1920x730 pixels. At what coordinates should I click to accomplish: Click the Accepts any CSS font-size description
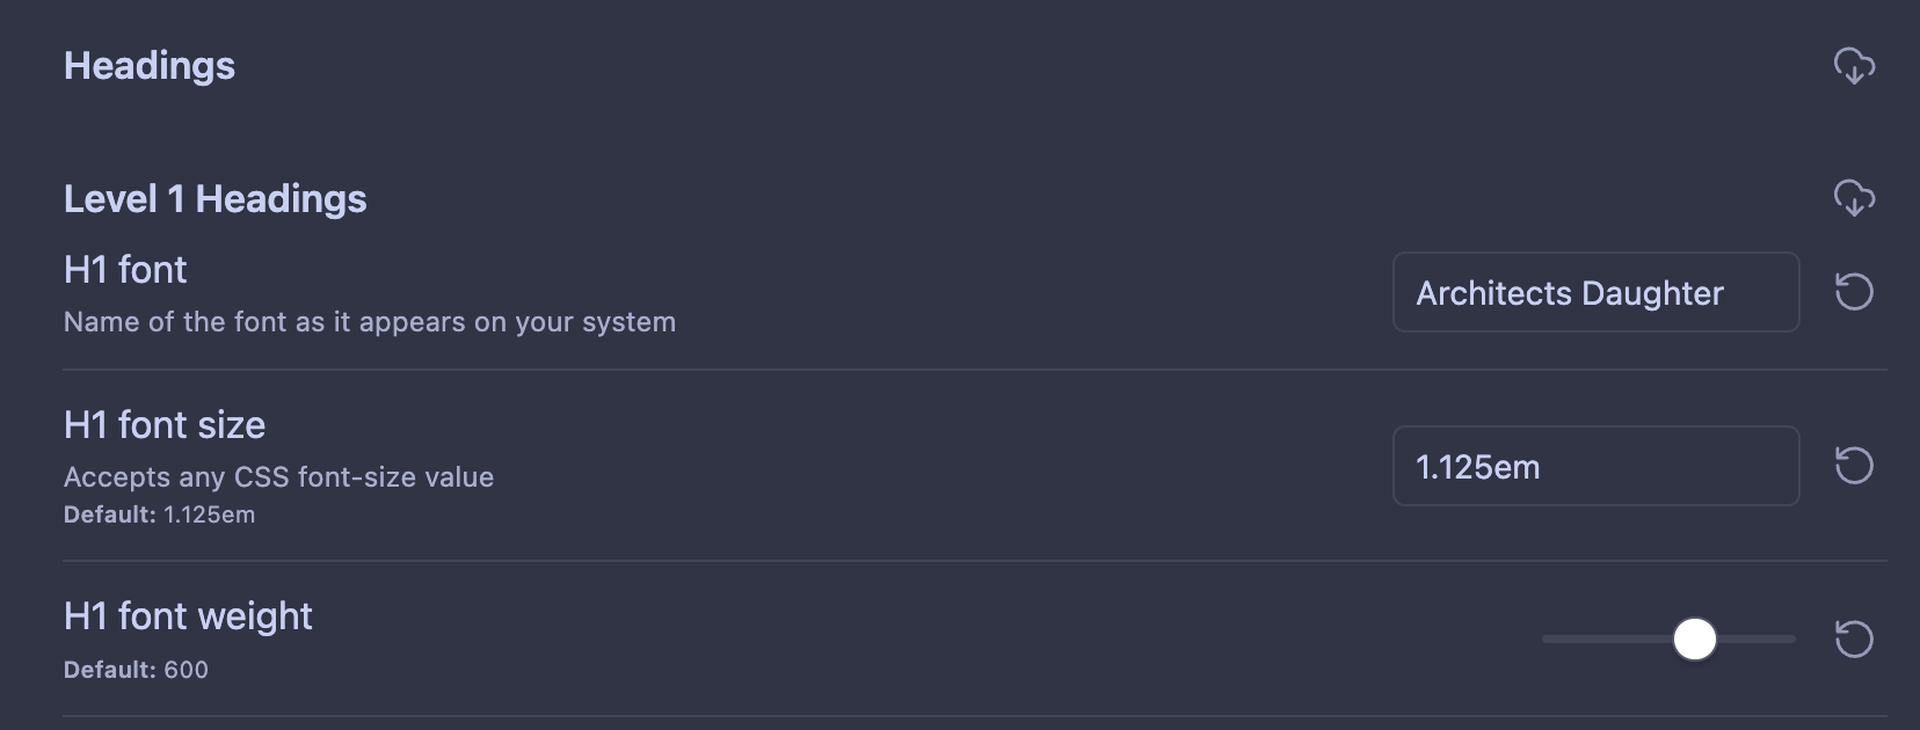tap(278, 478)
